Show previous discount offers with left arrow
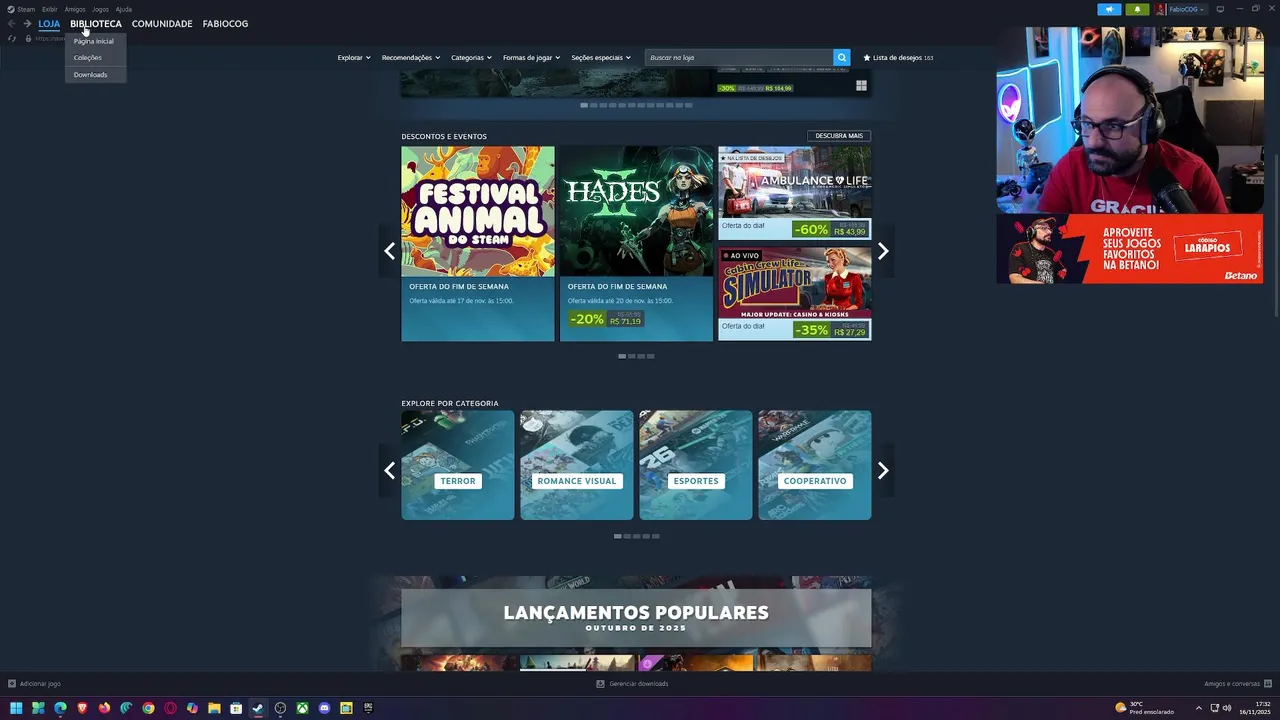This screenshot has width=1280, height=720. [x=389, y=252]
